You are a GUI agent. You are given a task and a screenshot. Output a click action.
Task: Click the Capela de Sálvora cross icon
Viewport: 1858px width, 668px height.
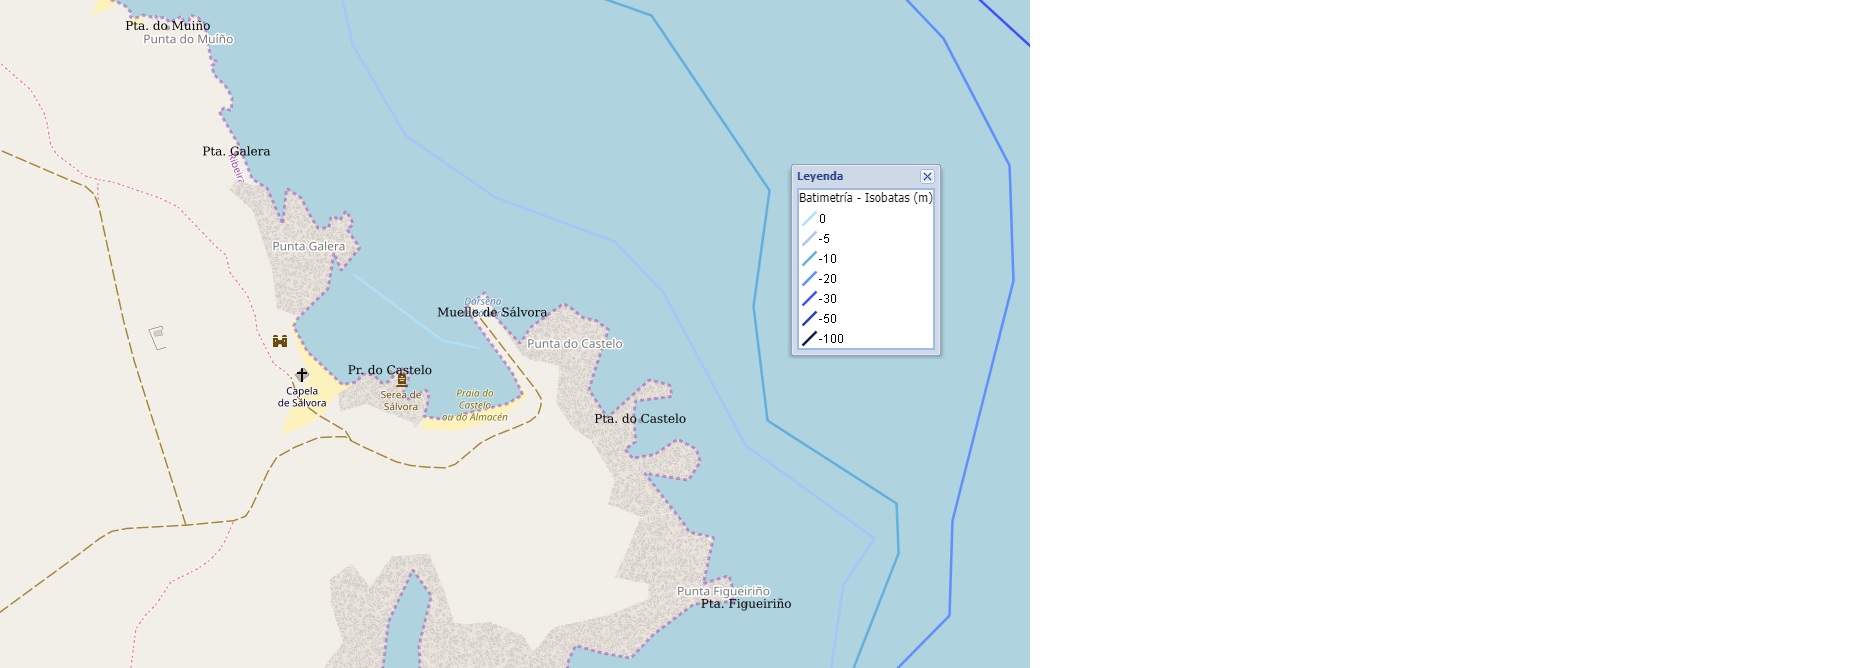pos(302,375)
